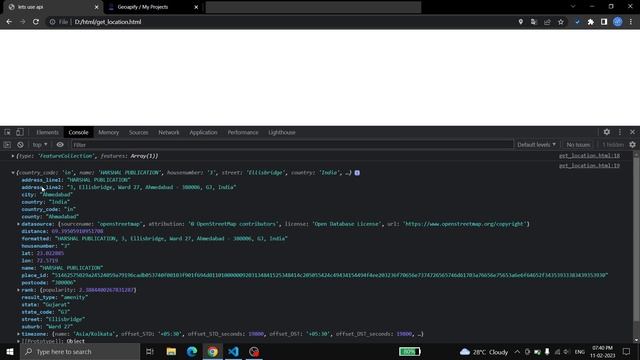640x360 pixels.
Task: Click the browser back arrow
Action: pyautogui.click(x=9, y=22)
